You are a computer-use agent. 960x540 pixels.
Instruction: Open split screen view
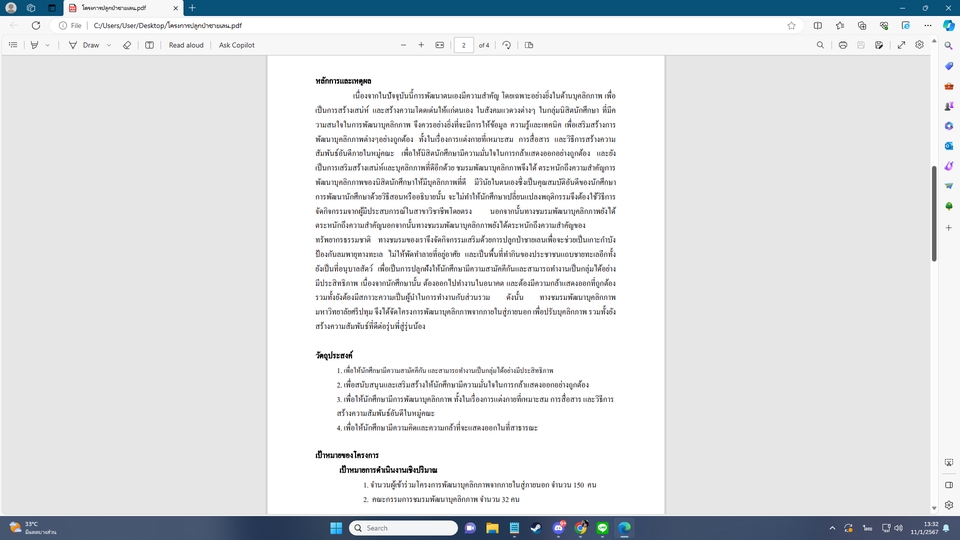817,25
